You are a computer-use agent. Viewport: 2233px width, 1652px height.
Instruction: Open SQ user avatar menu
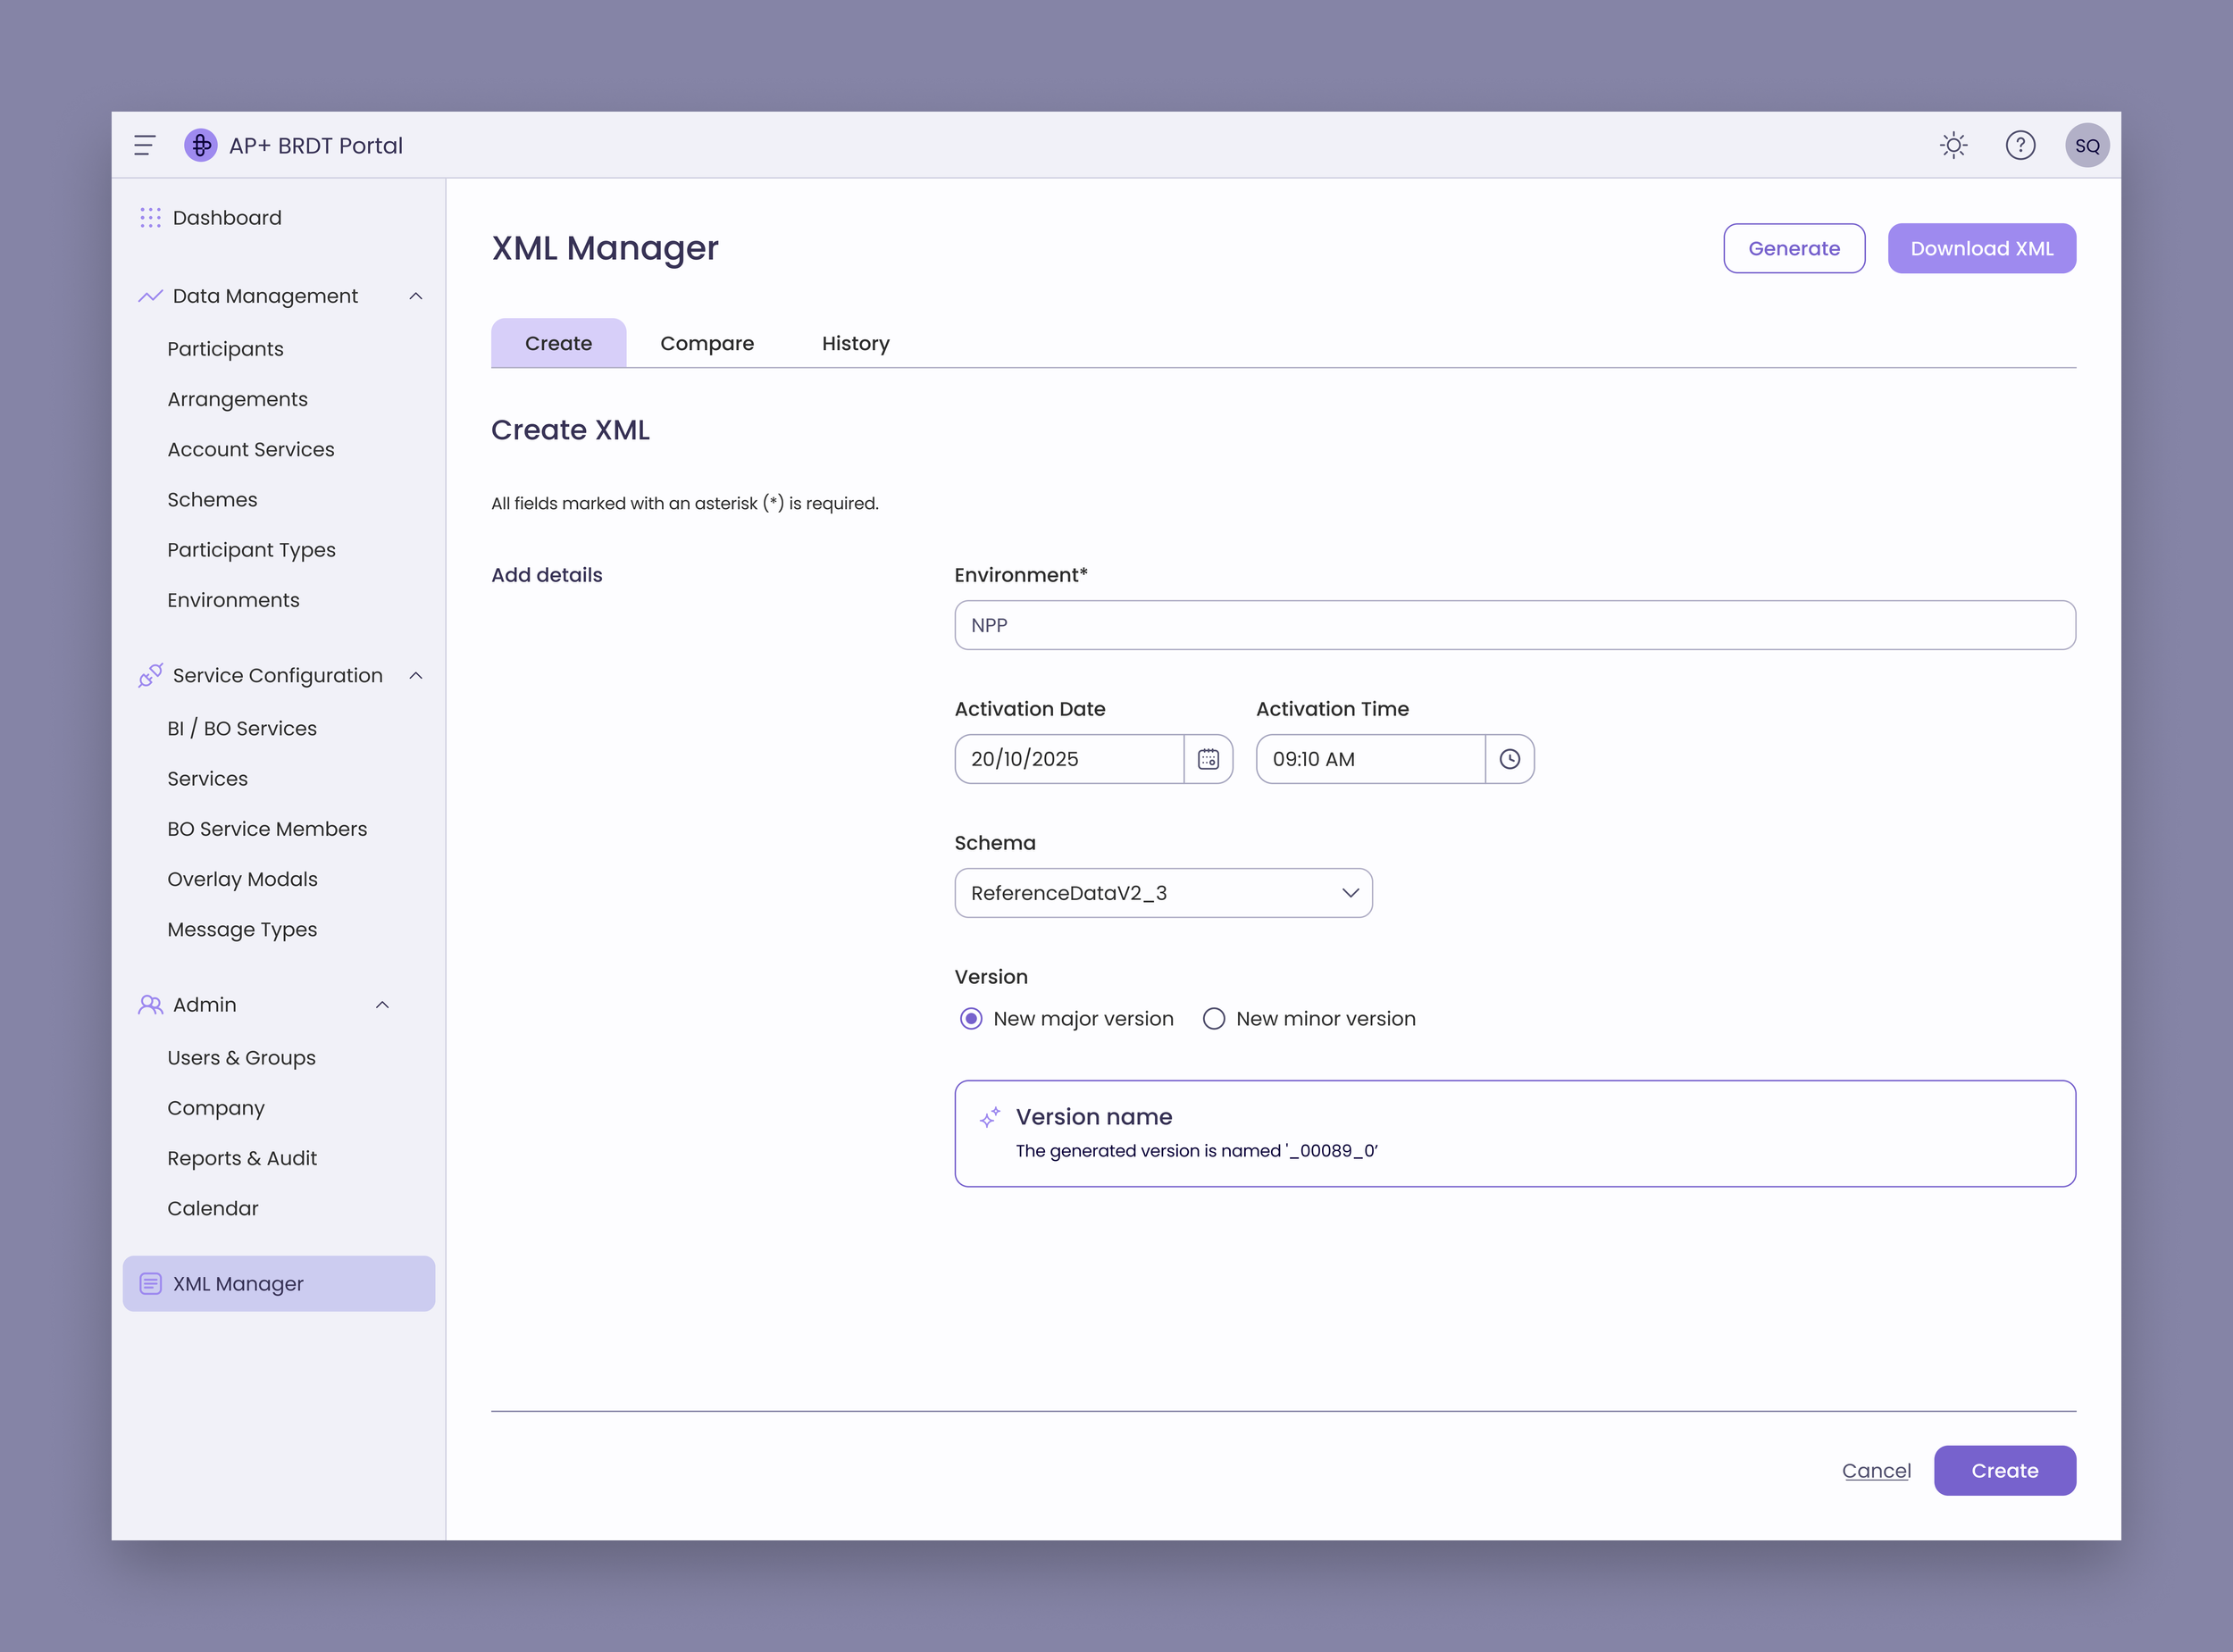(x=2087, y=146)
